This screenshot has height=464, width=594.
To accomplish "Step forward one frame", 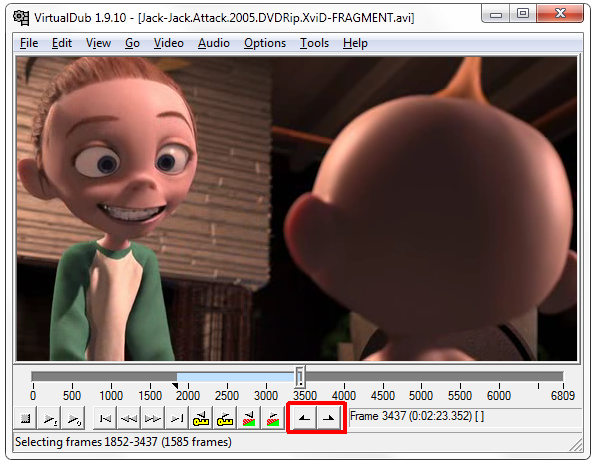I will coord(153,419).
